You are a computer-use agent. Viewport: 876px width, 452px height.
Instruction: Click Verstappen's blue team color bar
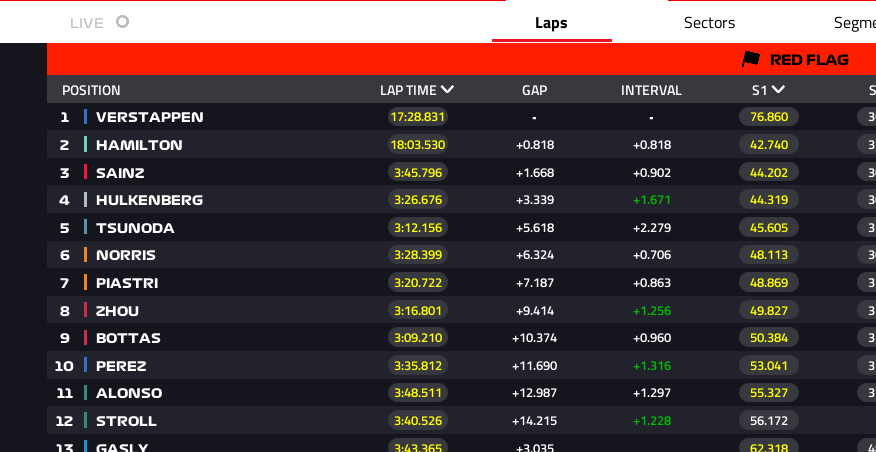coord(85,117)
